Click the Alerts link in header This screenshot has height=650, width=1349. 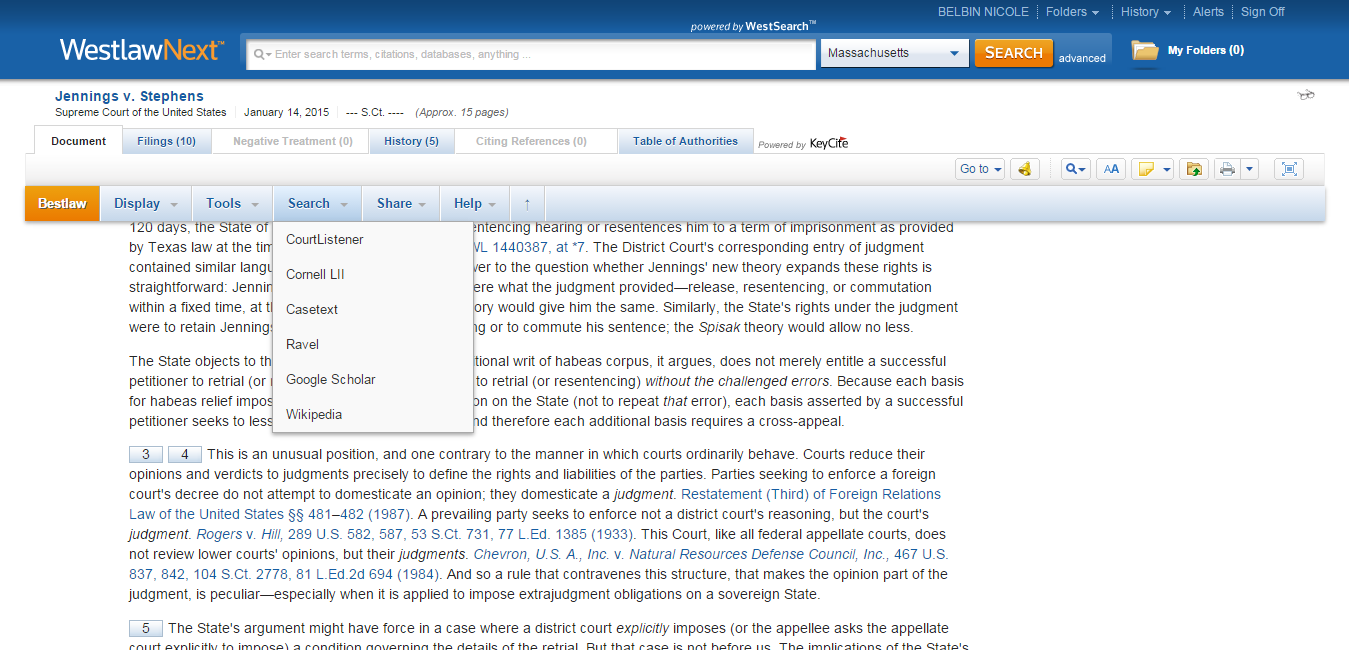tap(1208, 12)
